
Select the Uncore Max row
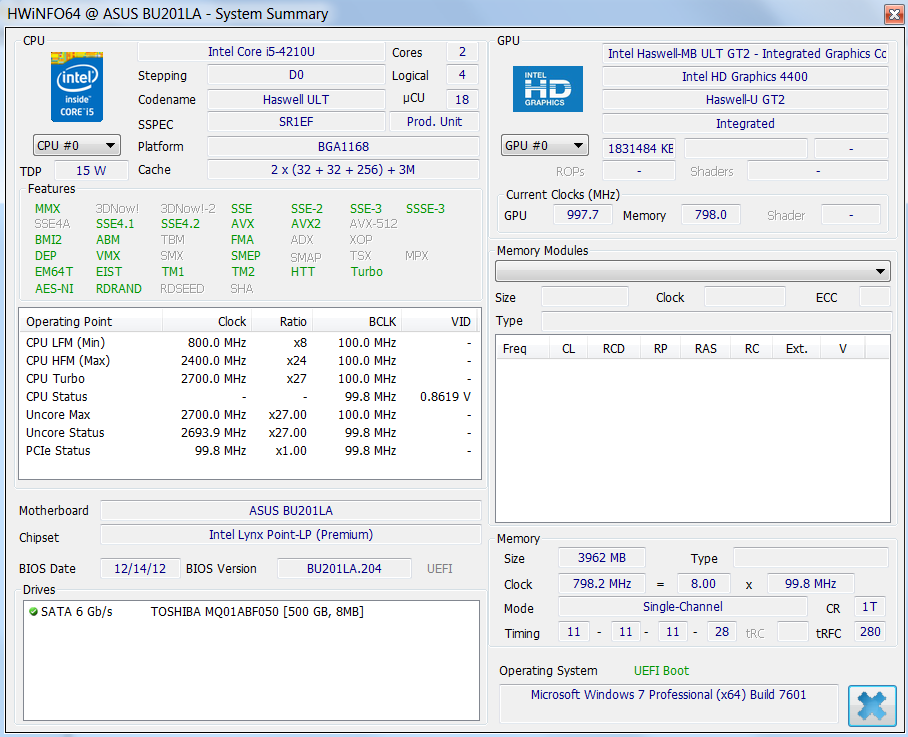(x=249, y=415)
